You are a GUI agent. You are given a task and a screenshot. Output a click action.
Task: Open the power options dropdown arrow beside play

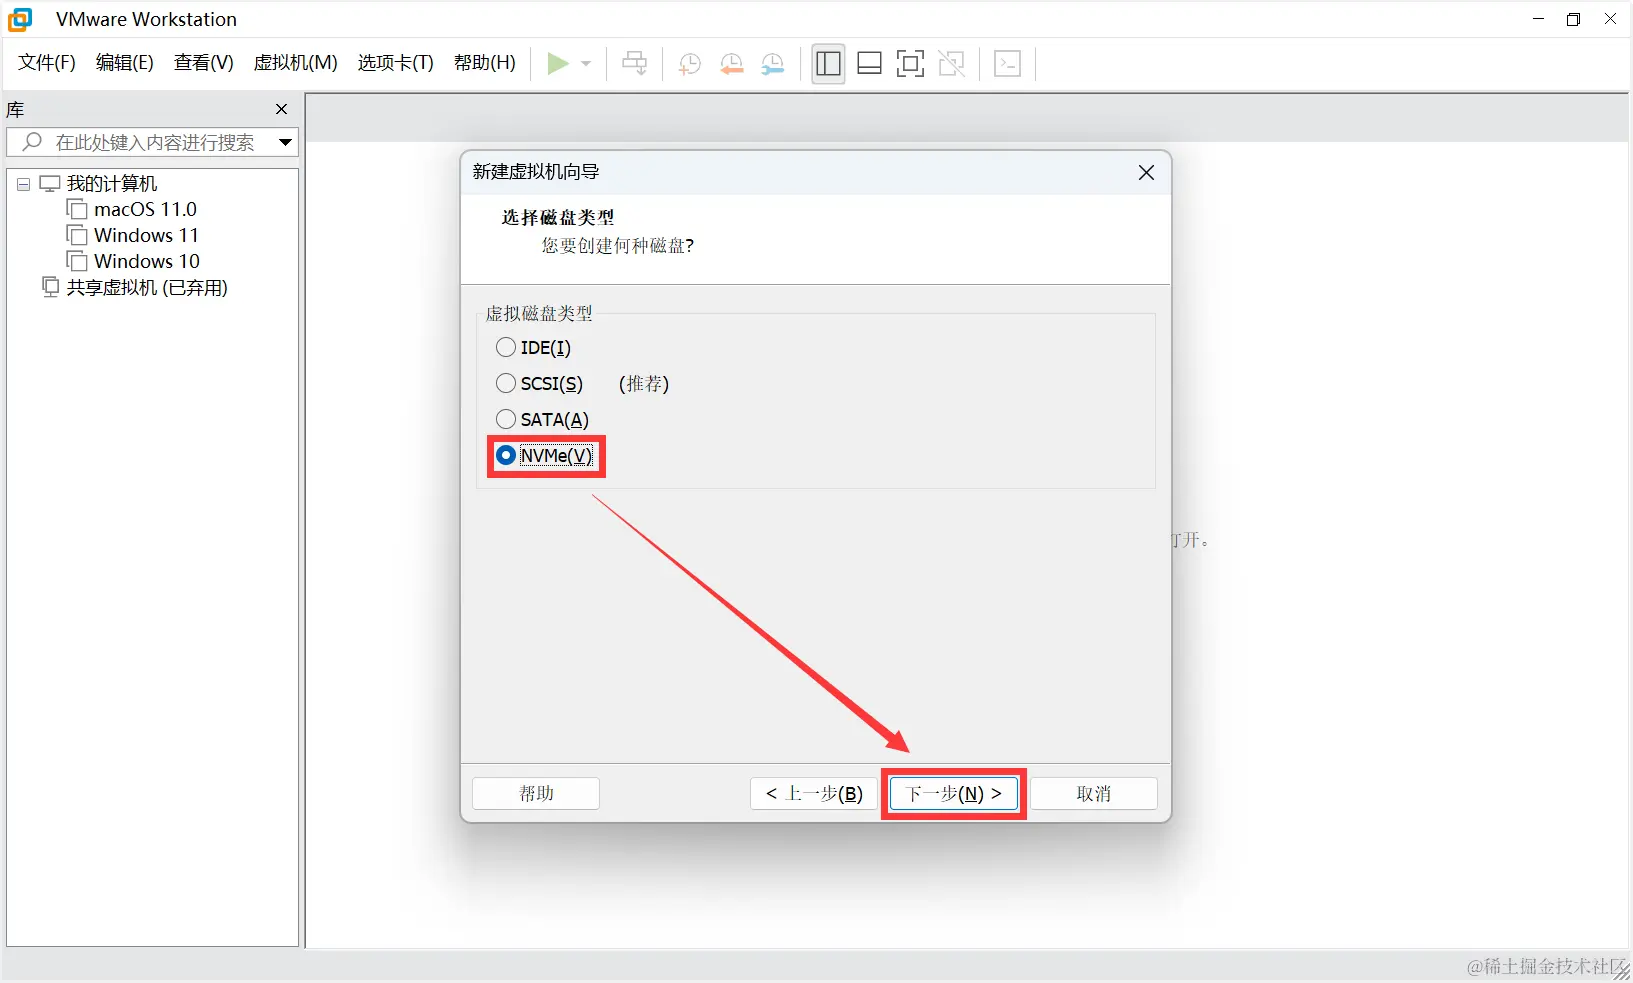pos(586,64)
